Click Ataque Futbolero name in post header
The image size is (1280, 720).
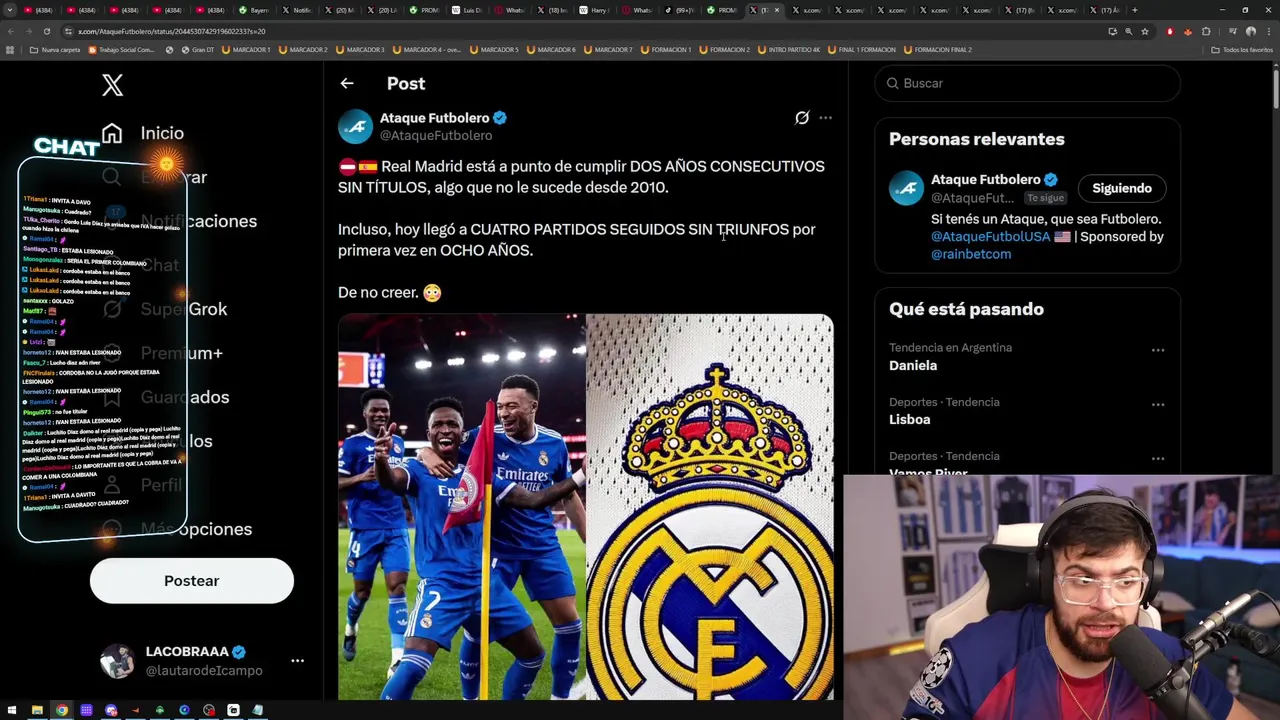click(434, 118)
